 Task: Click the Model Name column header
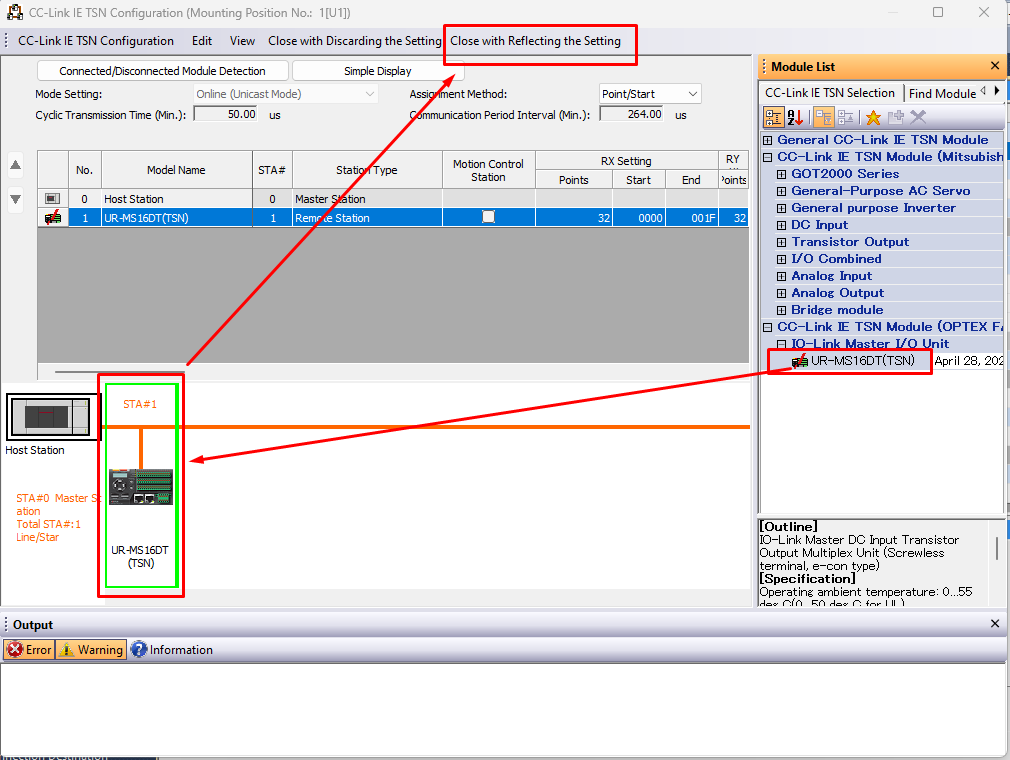pos(176,170)
